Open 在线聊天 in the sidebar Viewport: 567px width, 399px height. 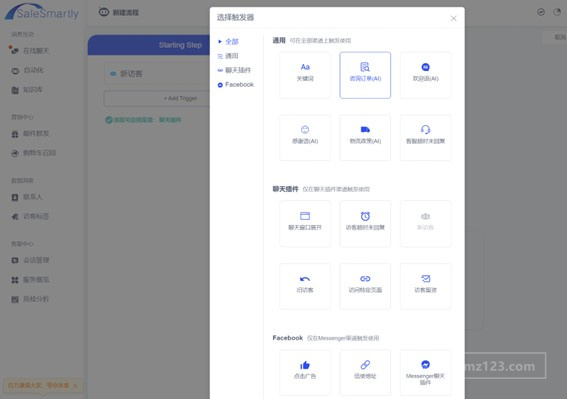click(x=31, y=51)
